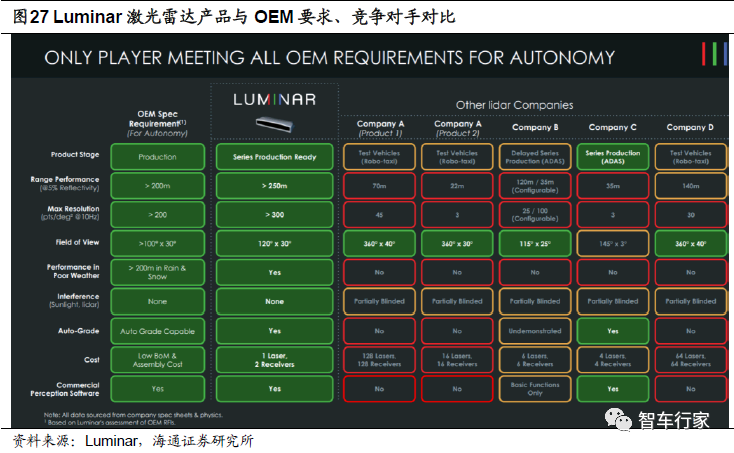Select the 'Company B' column header
Screen dimensions: 734x453
pos(535,127)
